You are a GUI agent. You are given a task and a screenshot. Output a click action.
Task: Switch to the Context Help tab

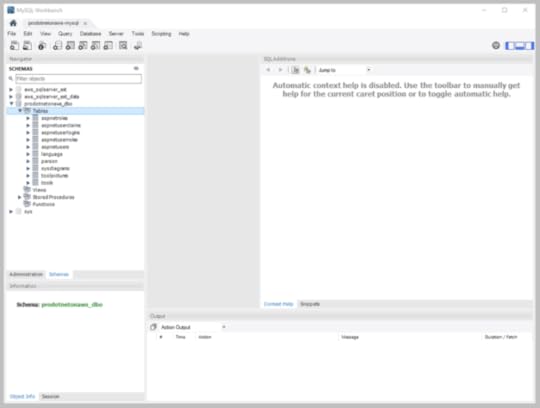coord(278,304)
